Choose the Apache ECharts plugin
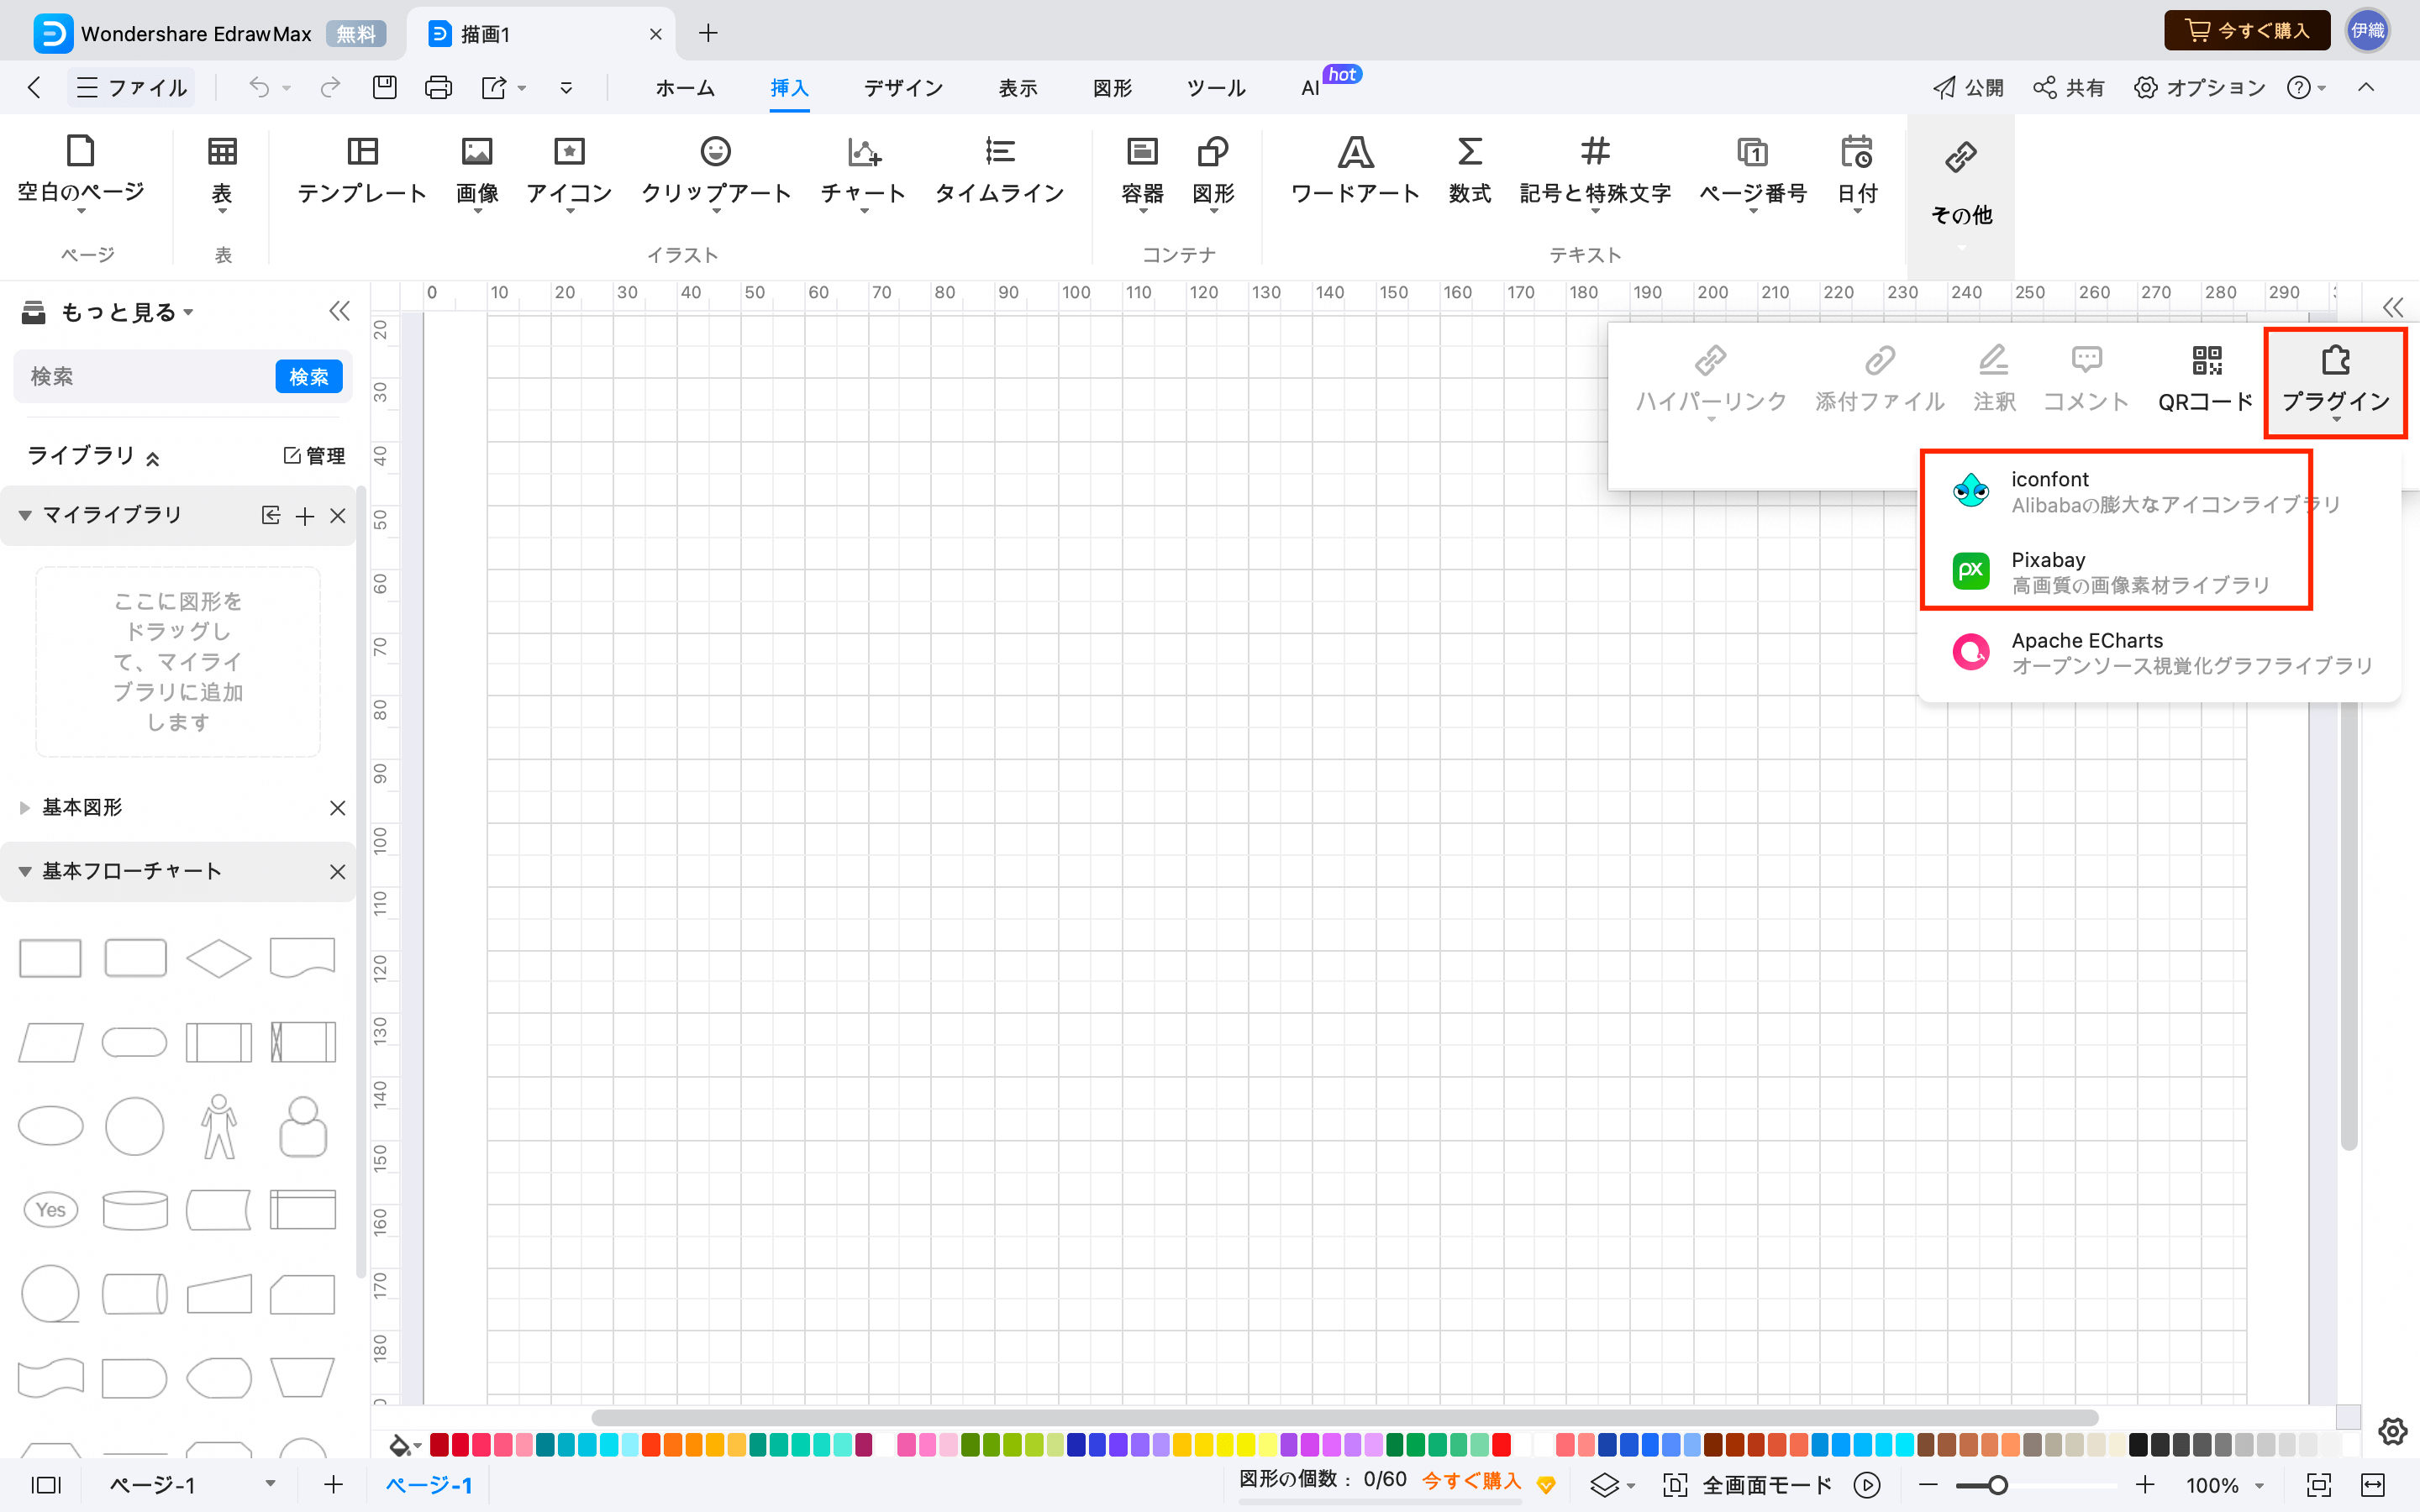Viewport: 2420px width, 1512px height. click(x=2160, y=653)
